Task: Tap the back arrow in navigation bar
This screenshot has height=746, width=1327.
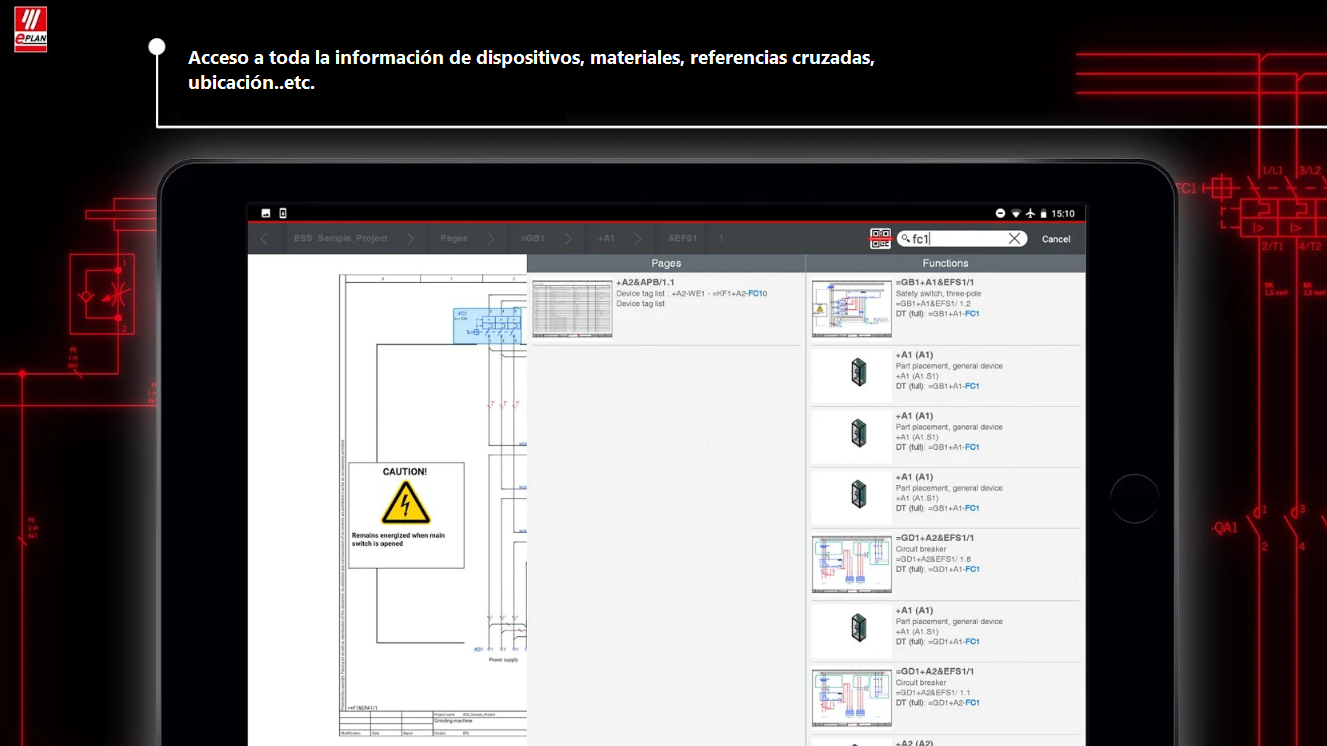Action: click(x=264, y=239)
